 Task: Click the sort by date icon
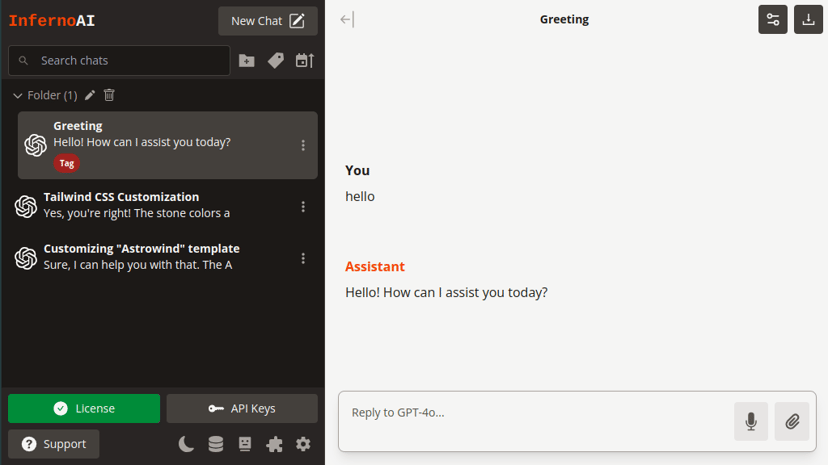pyautogui.click(x=305, y=61)
